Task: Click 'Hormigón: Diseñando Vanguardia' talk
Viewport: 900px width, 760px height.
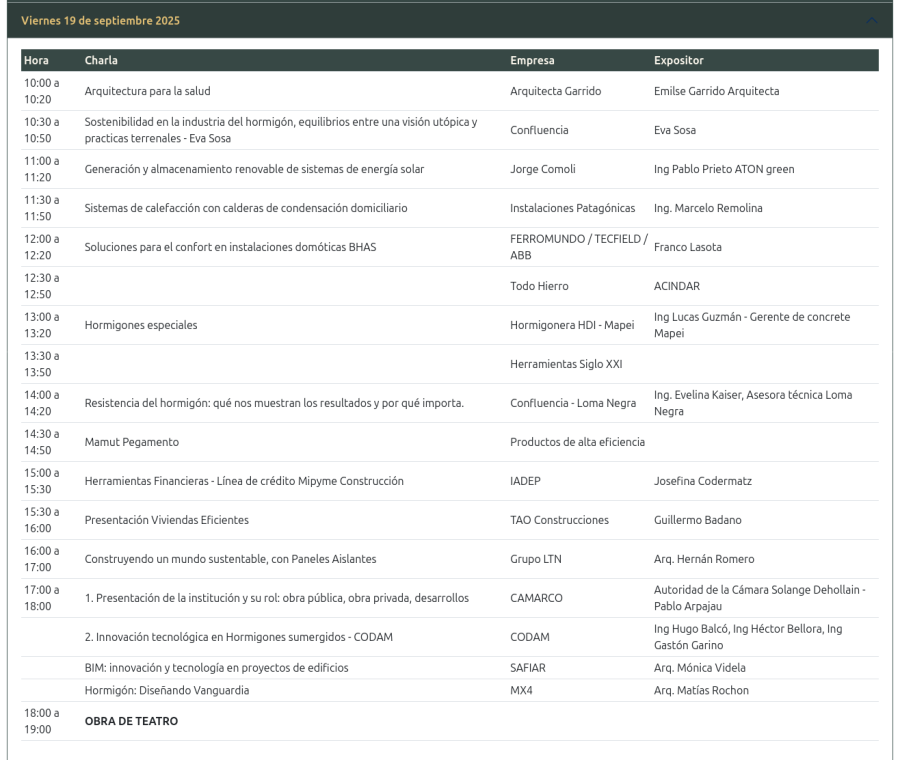Action: tap(167, 690)
